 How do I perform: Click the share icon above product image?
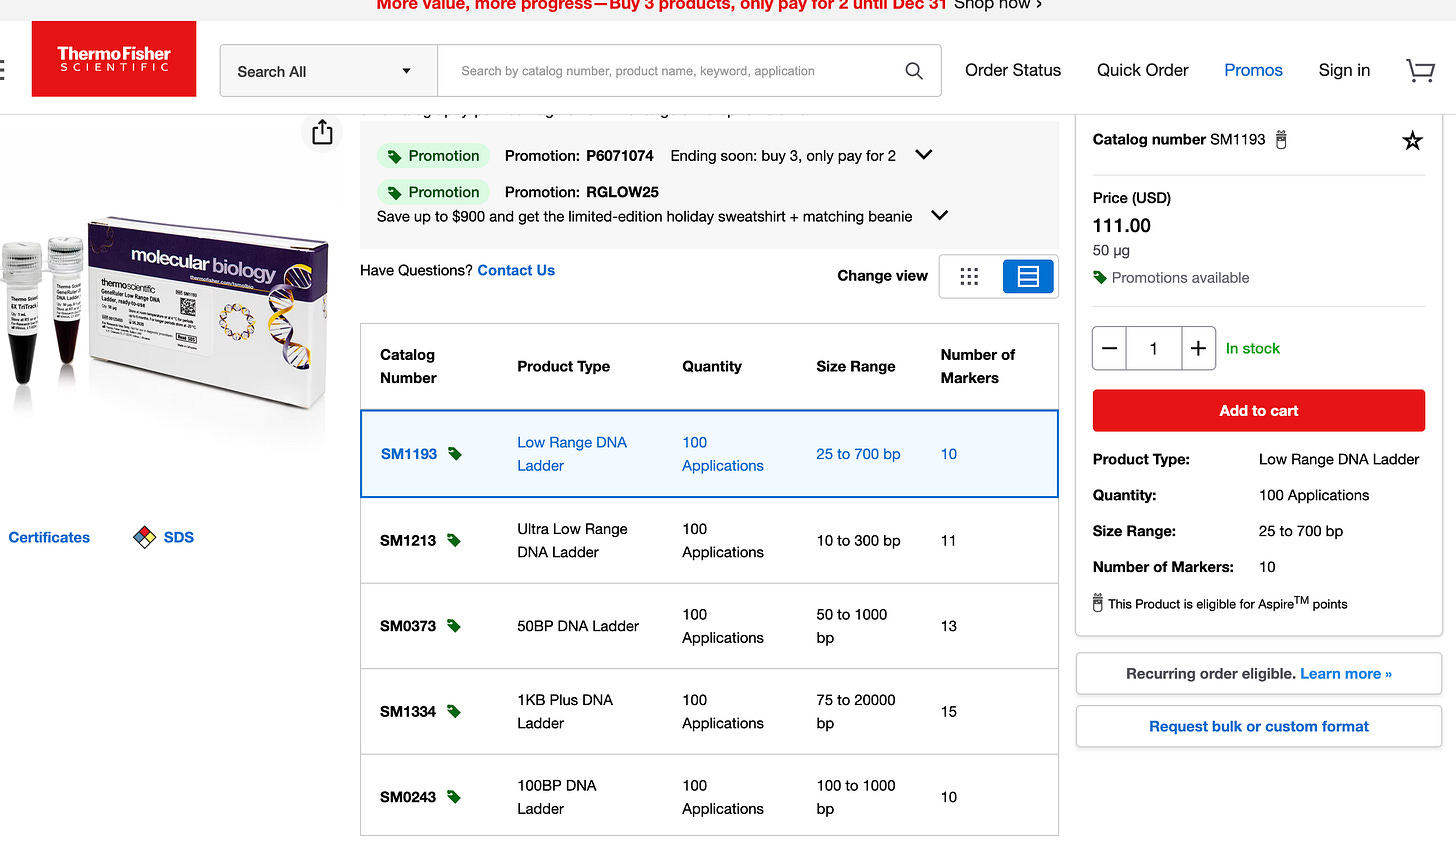pos(322,132)
